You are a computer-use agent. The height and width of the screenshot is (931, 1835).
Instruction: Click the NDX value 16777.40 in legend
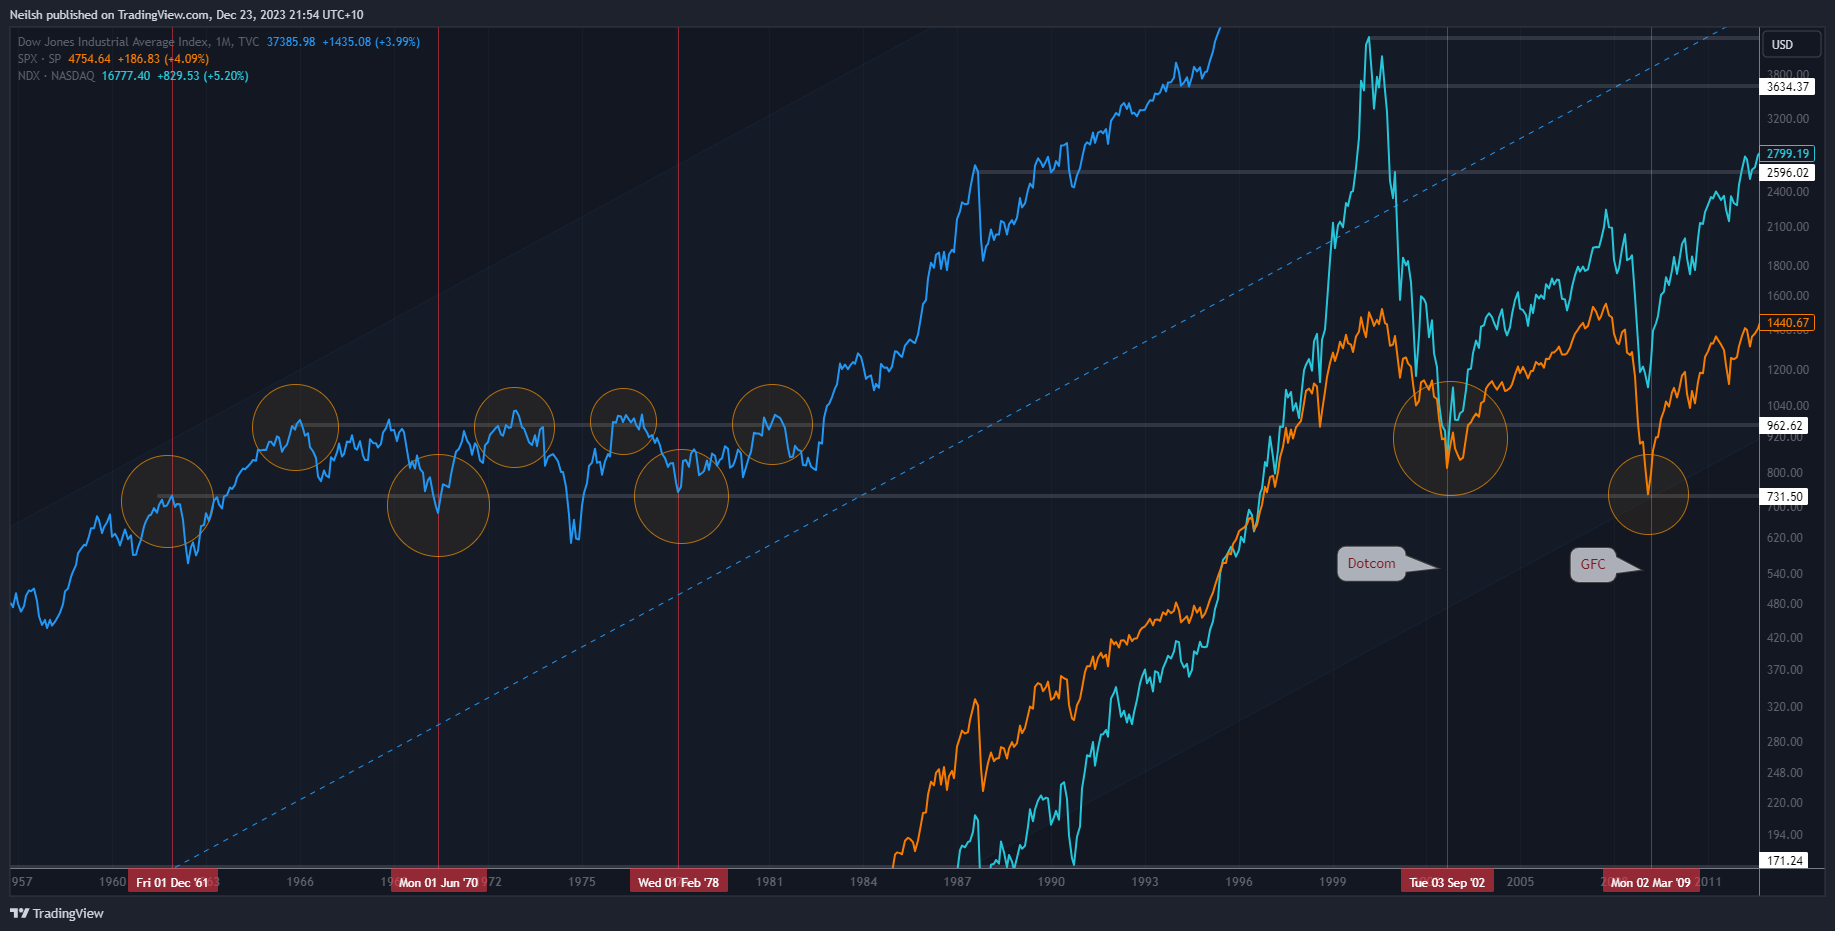[x=126, y=76]
